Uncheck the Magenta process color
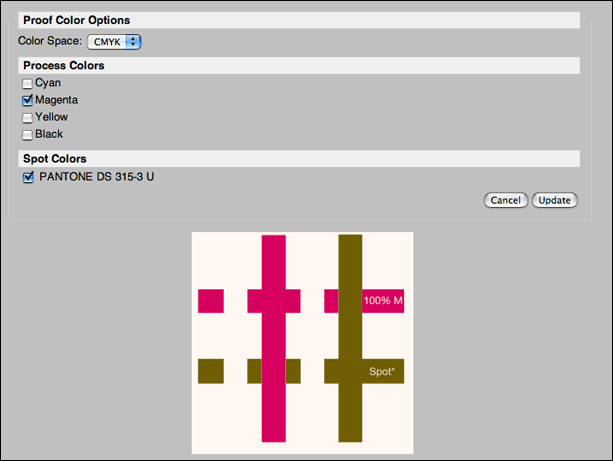This screenshot has height=461, width=613. click(x=27, y=100)
